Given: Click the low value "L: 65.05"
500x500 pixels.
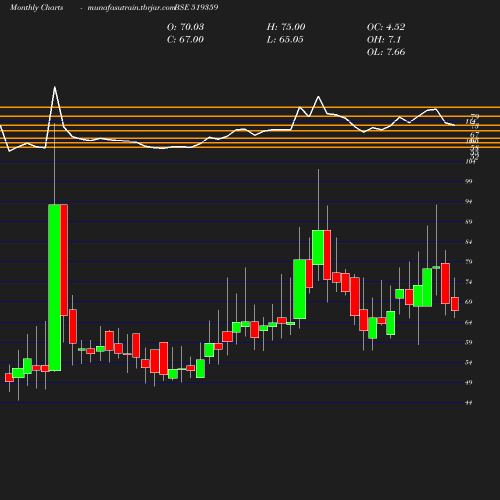Looking at the screenshot, I should (x=285, y=39).
